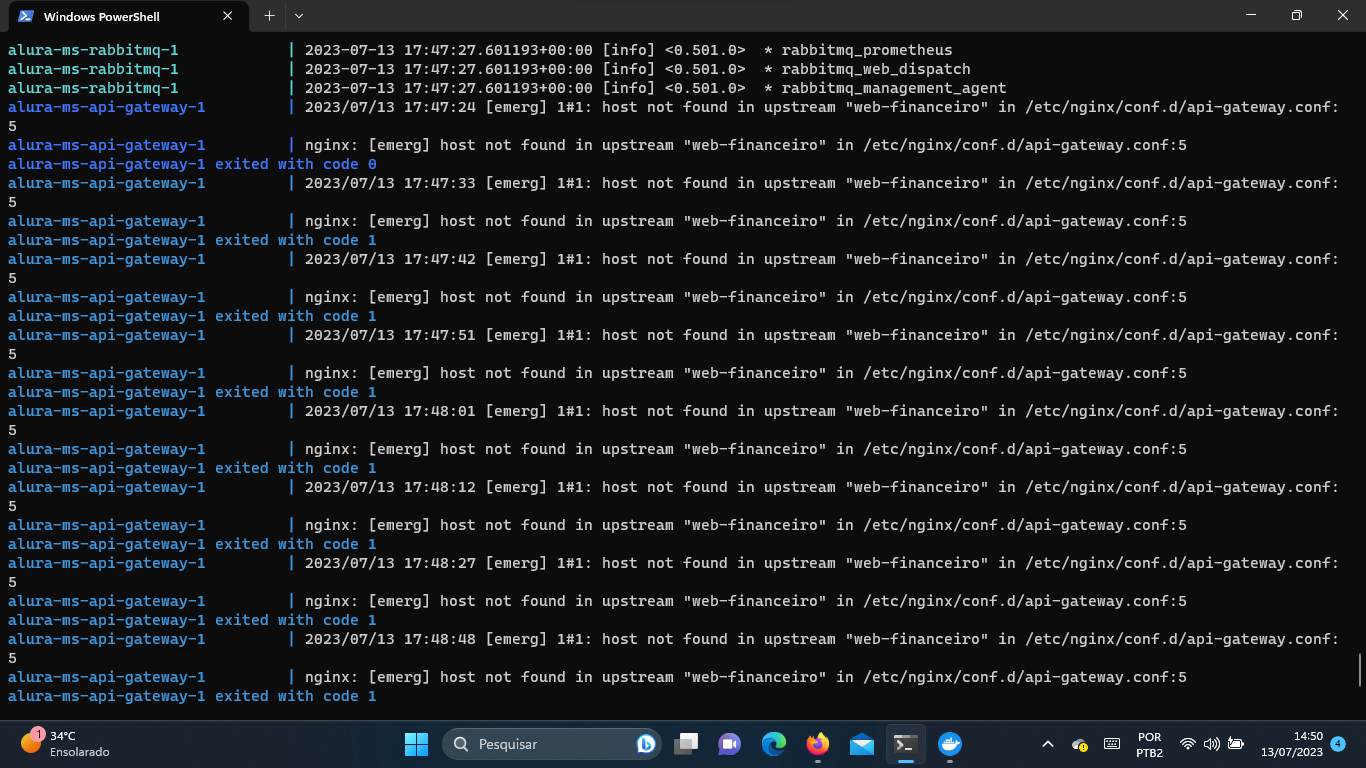Select the Windows PowerShell tab

126,16
